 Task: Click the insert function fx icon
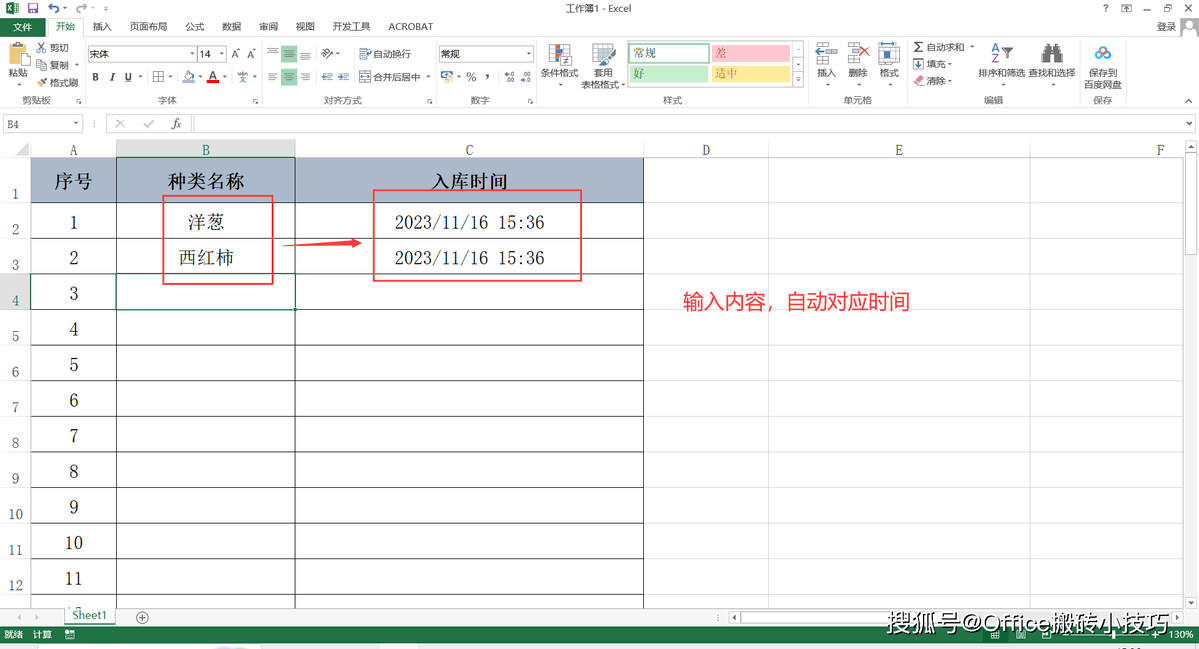(176, 124)
